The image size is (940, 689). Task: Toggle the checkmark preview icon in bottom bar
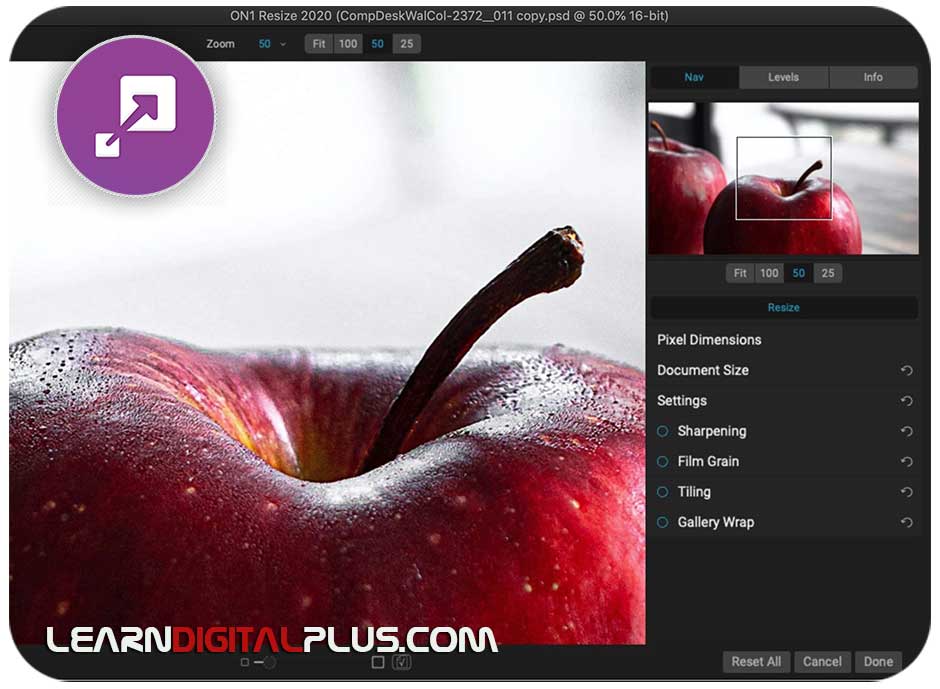[x=402, y=662]
